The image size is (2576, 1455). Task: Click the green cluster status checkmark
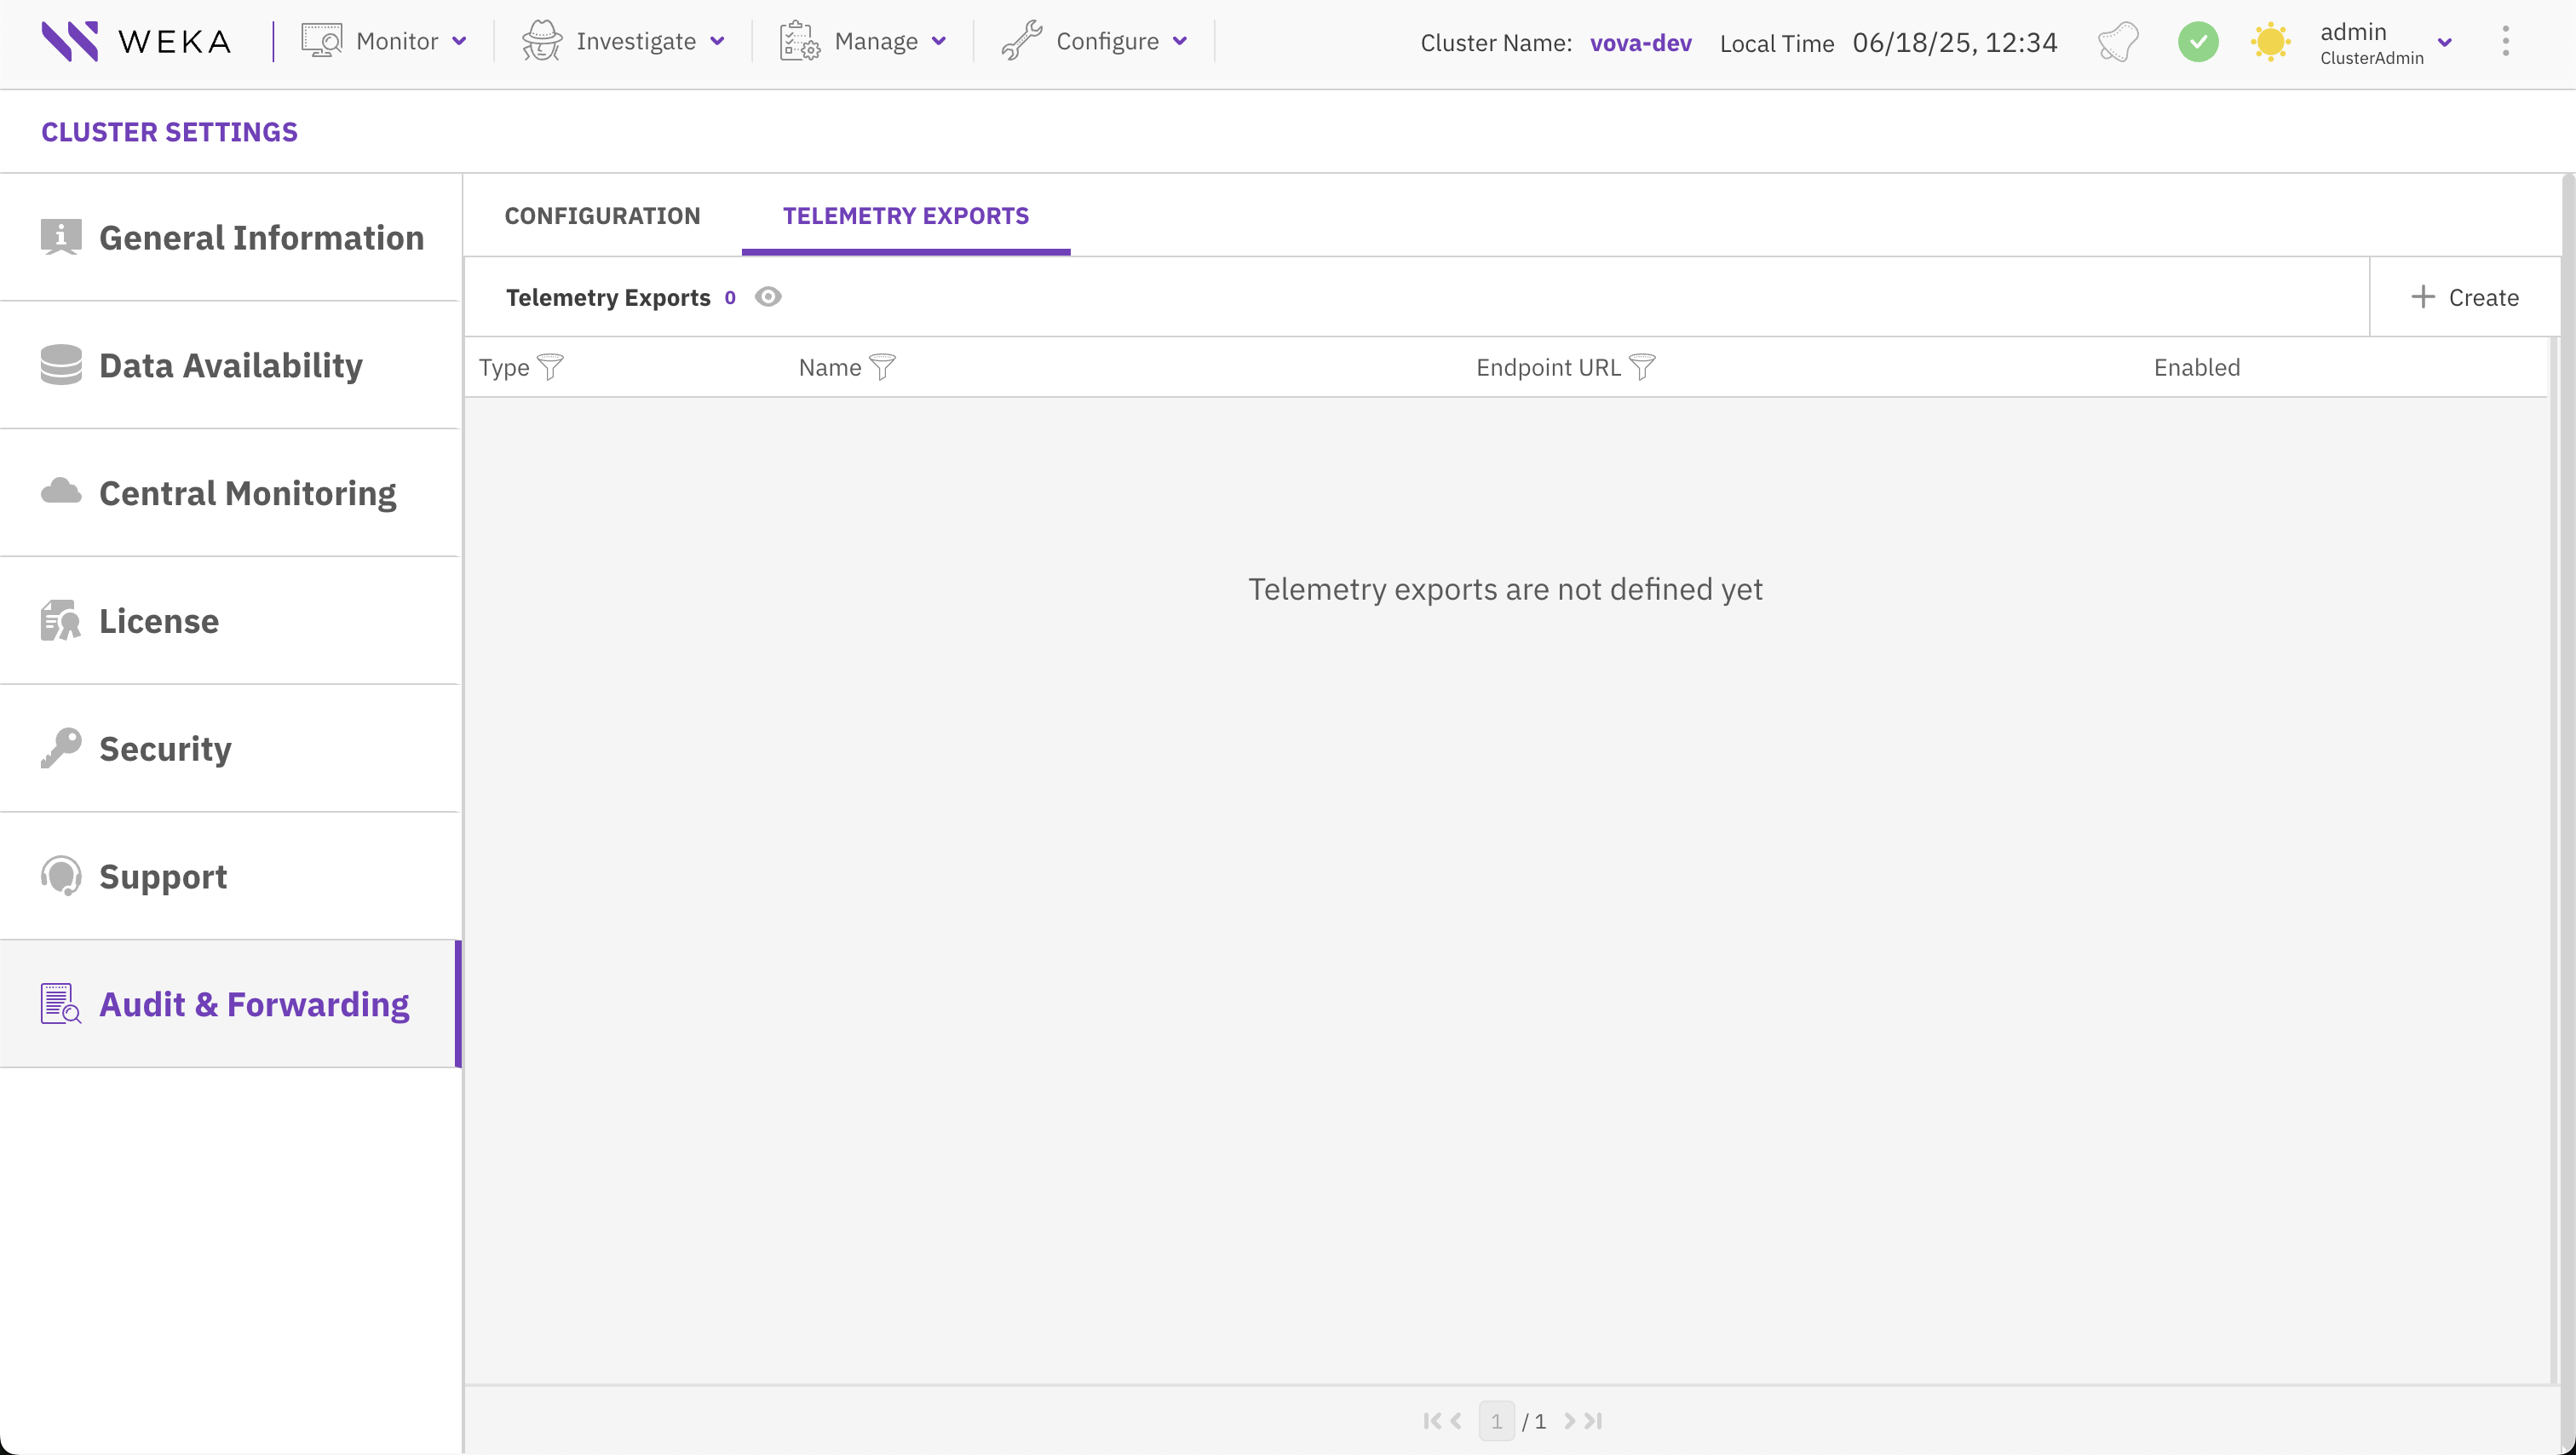(x=2197, y=42)
